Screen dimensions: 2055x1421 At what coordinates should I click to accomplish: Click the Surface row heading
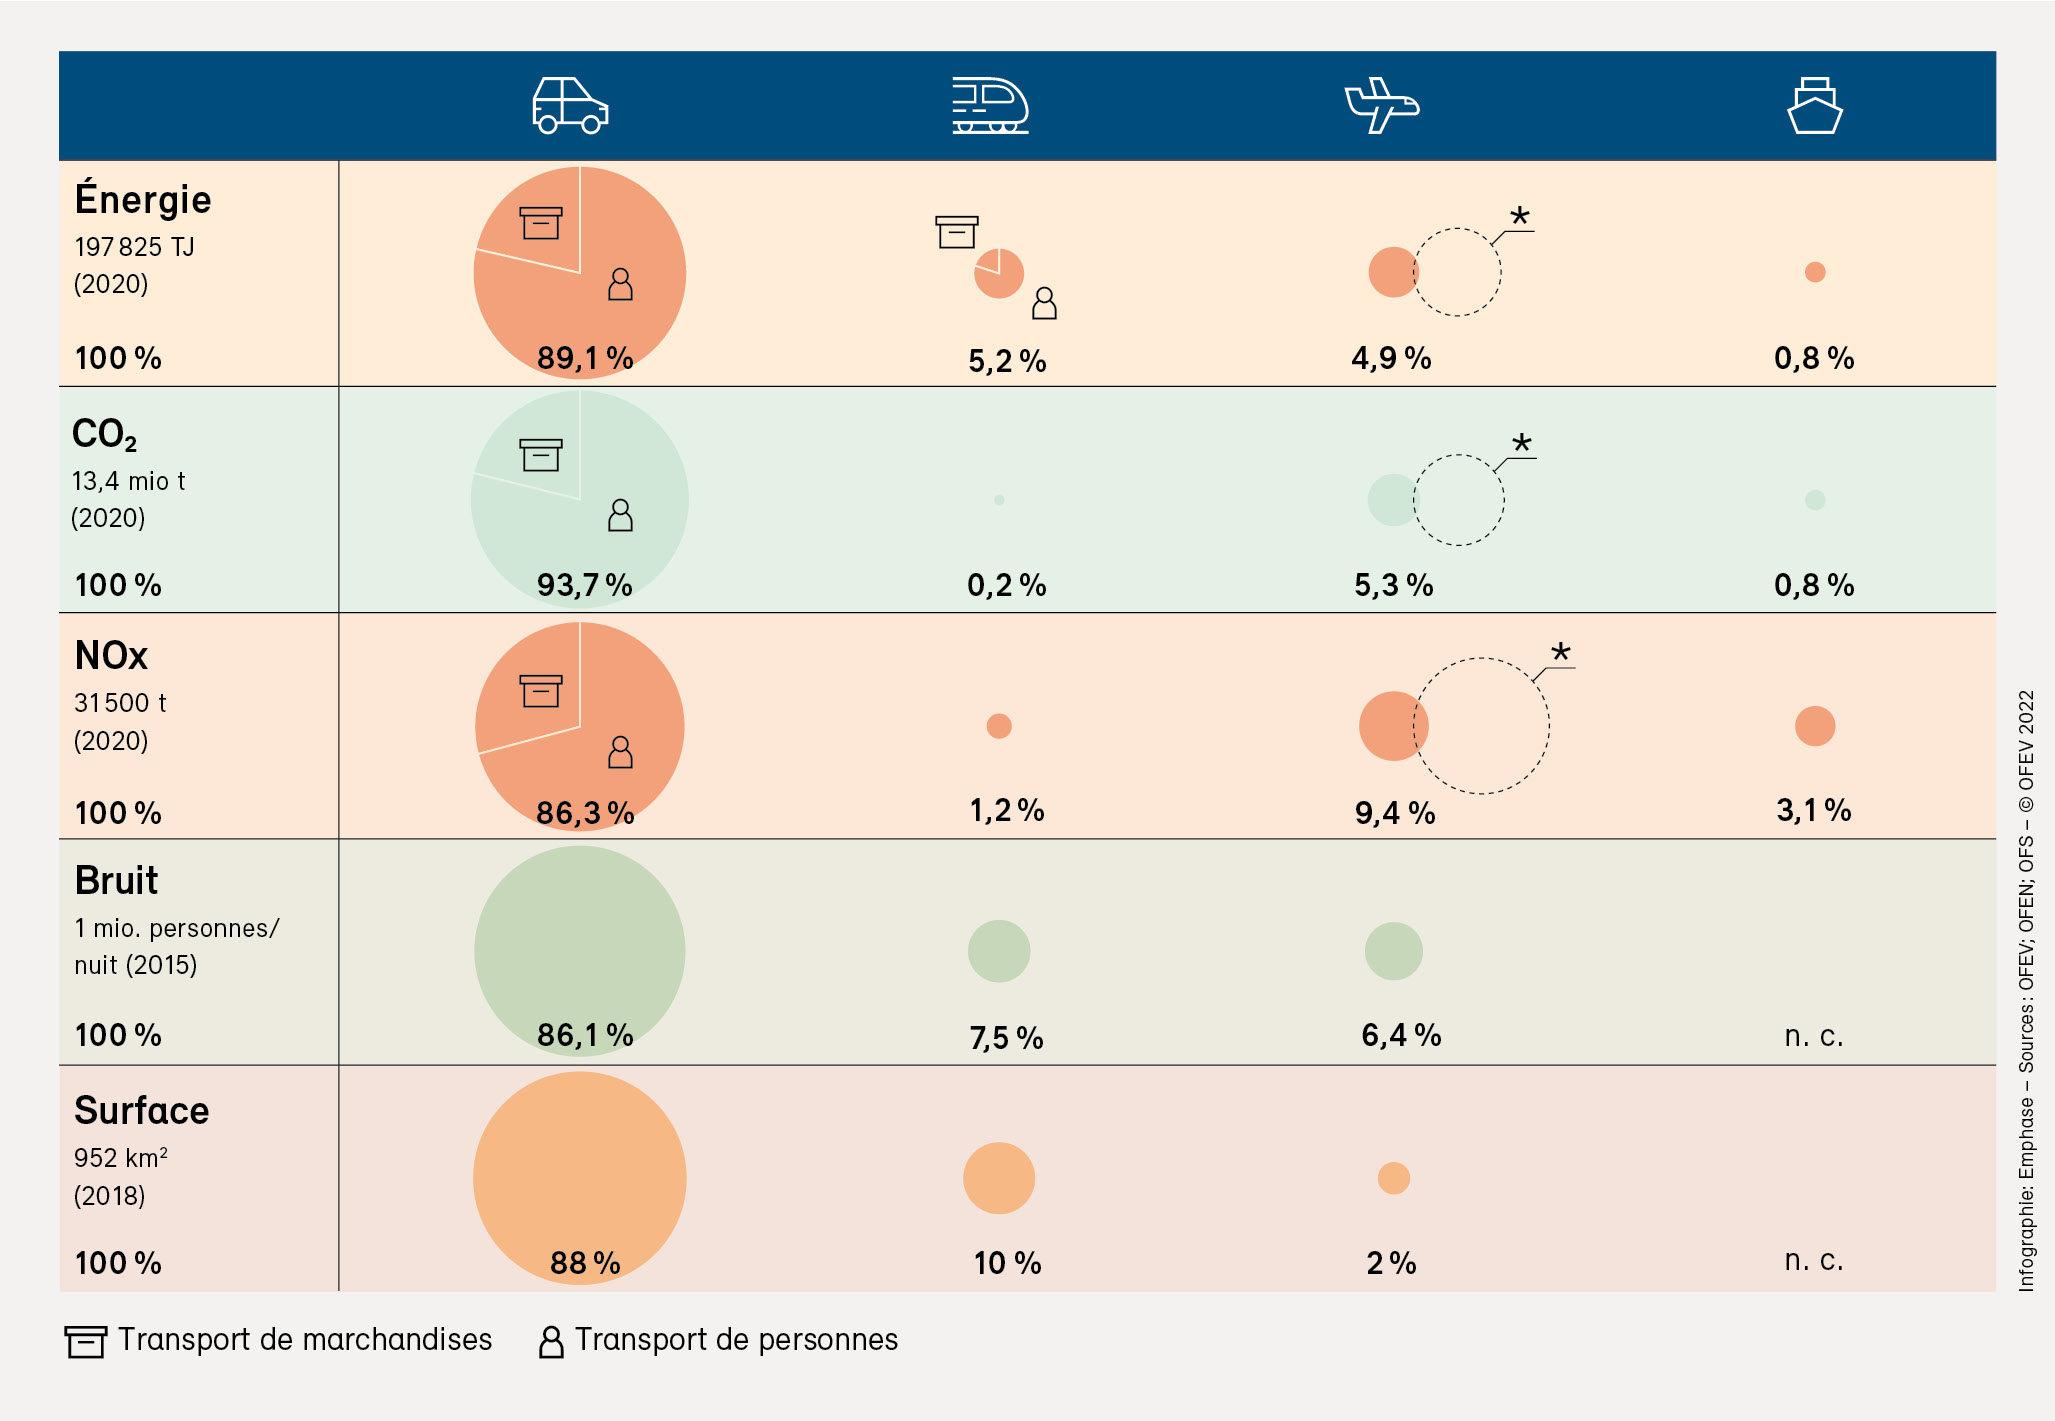(142, 1111)
